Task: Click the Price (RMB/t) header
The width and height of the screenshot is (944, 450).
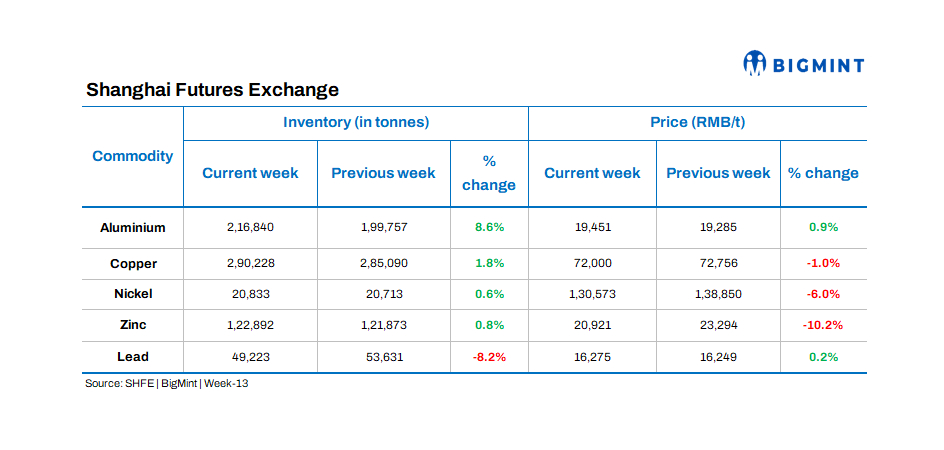Action: tap(697, 122)
